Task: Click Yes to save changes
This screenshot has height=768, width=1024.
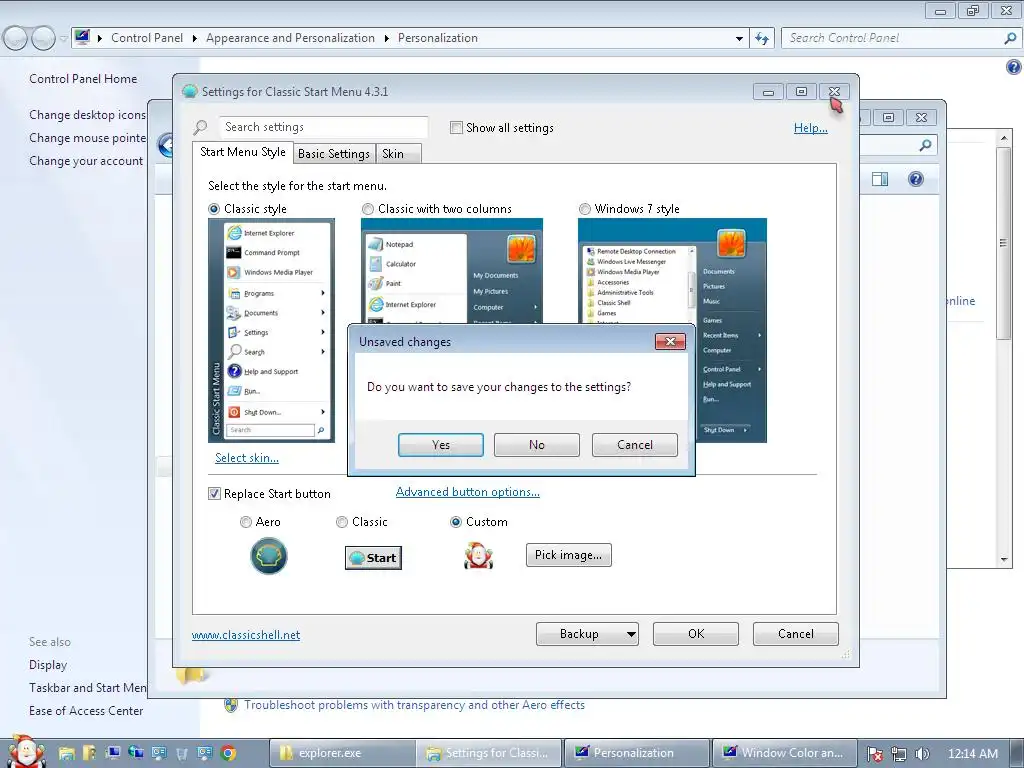Action: [x=441, y=445]
